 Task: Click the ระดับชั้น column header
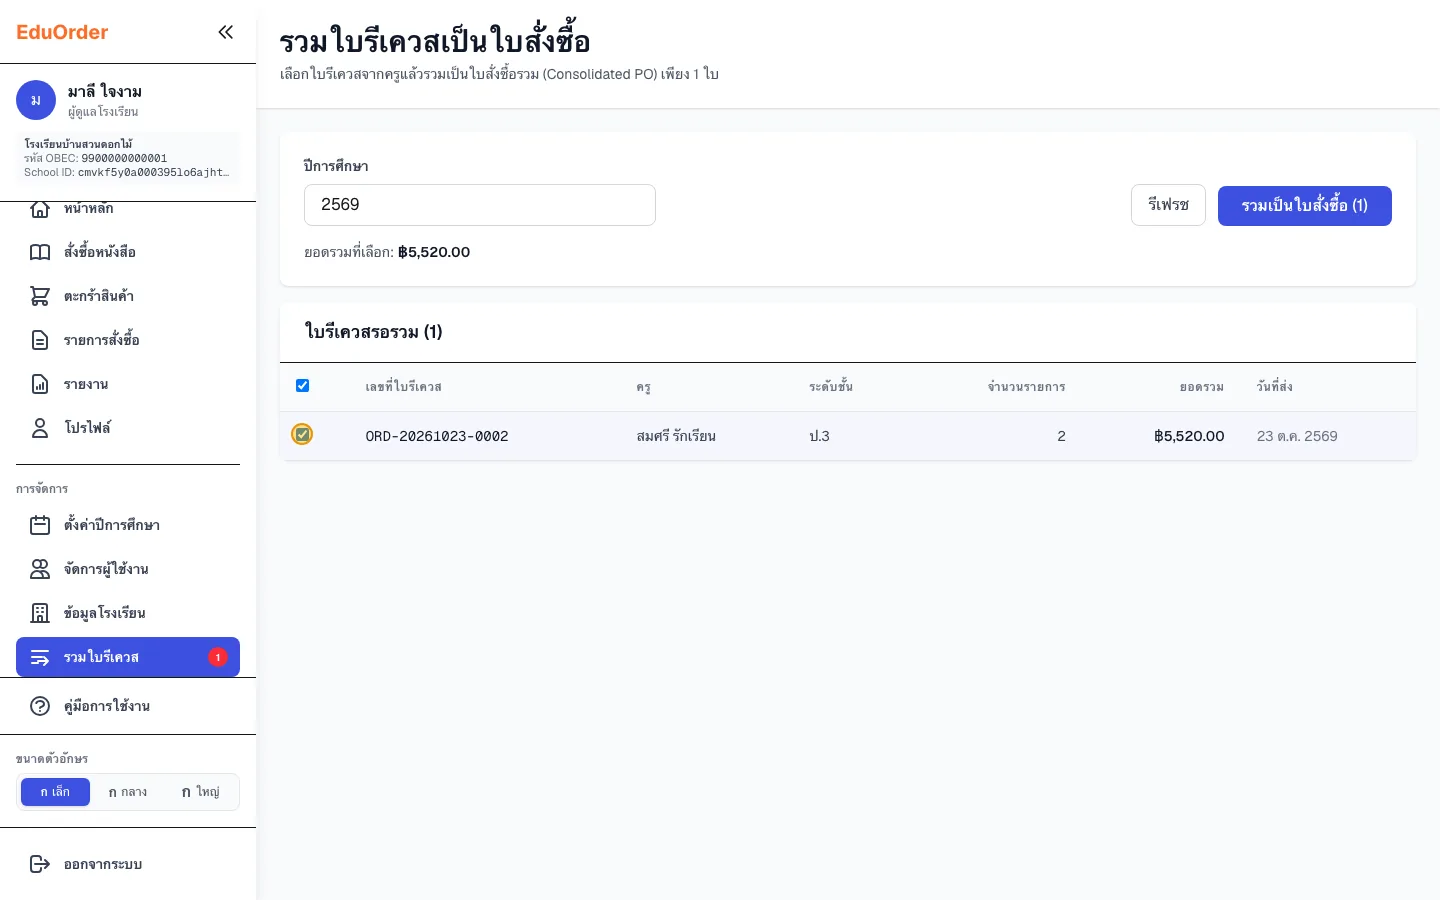click(831, 387)
